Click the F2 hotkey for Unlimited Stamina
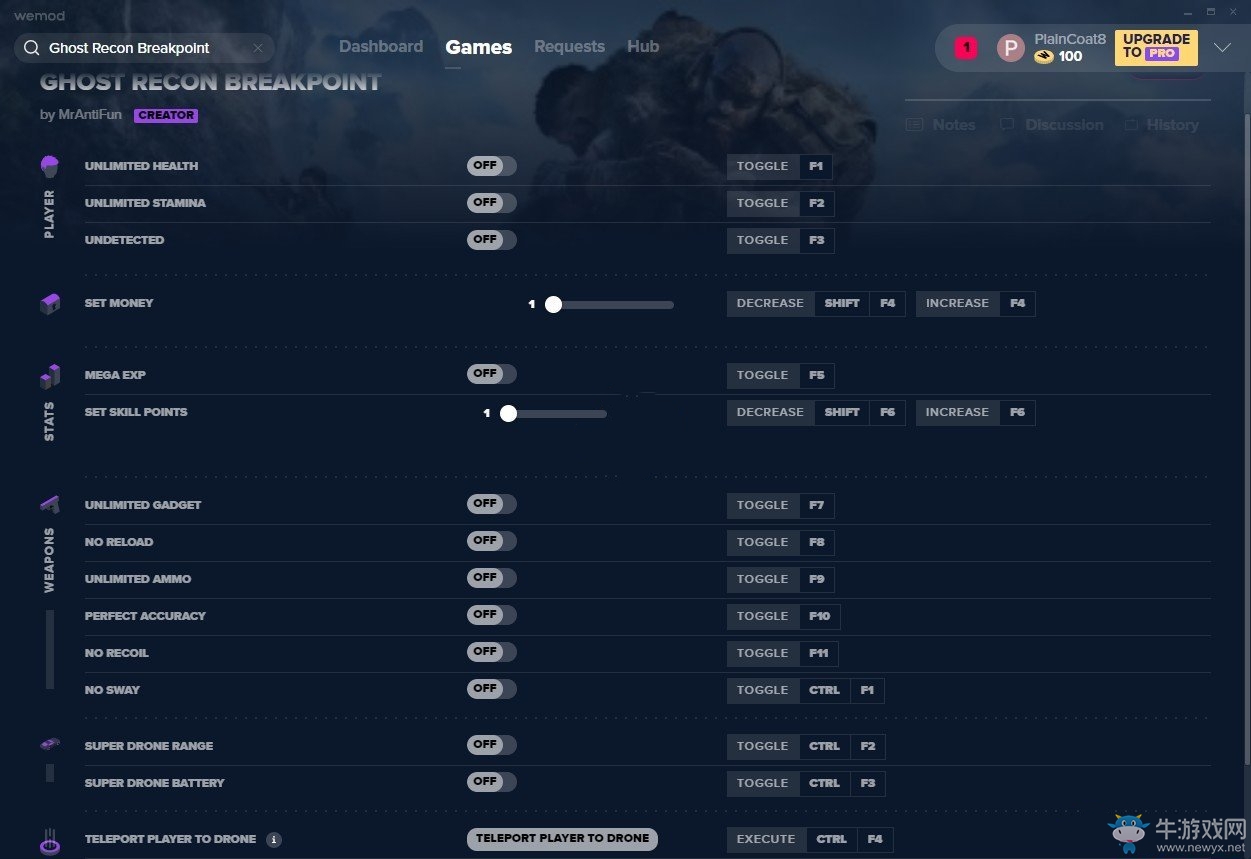The image size is (1251, 859). point(816,204)
